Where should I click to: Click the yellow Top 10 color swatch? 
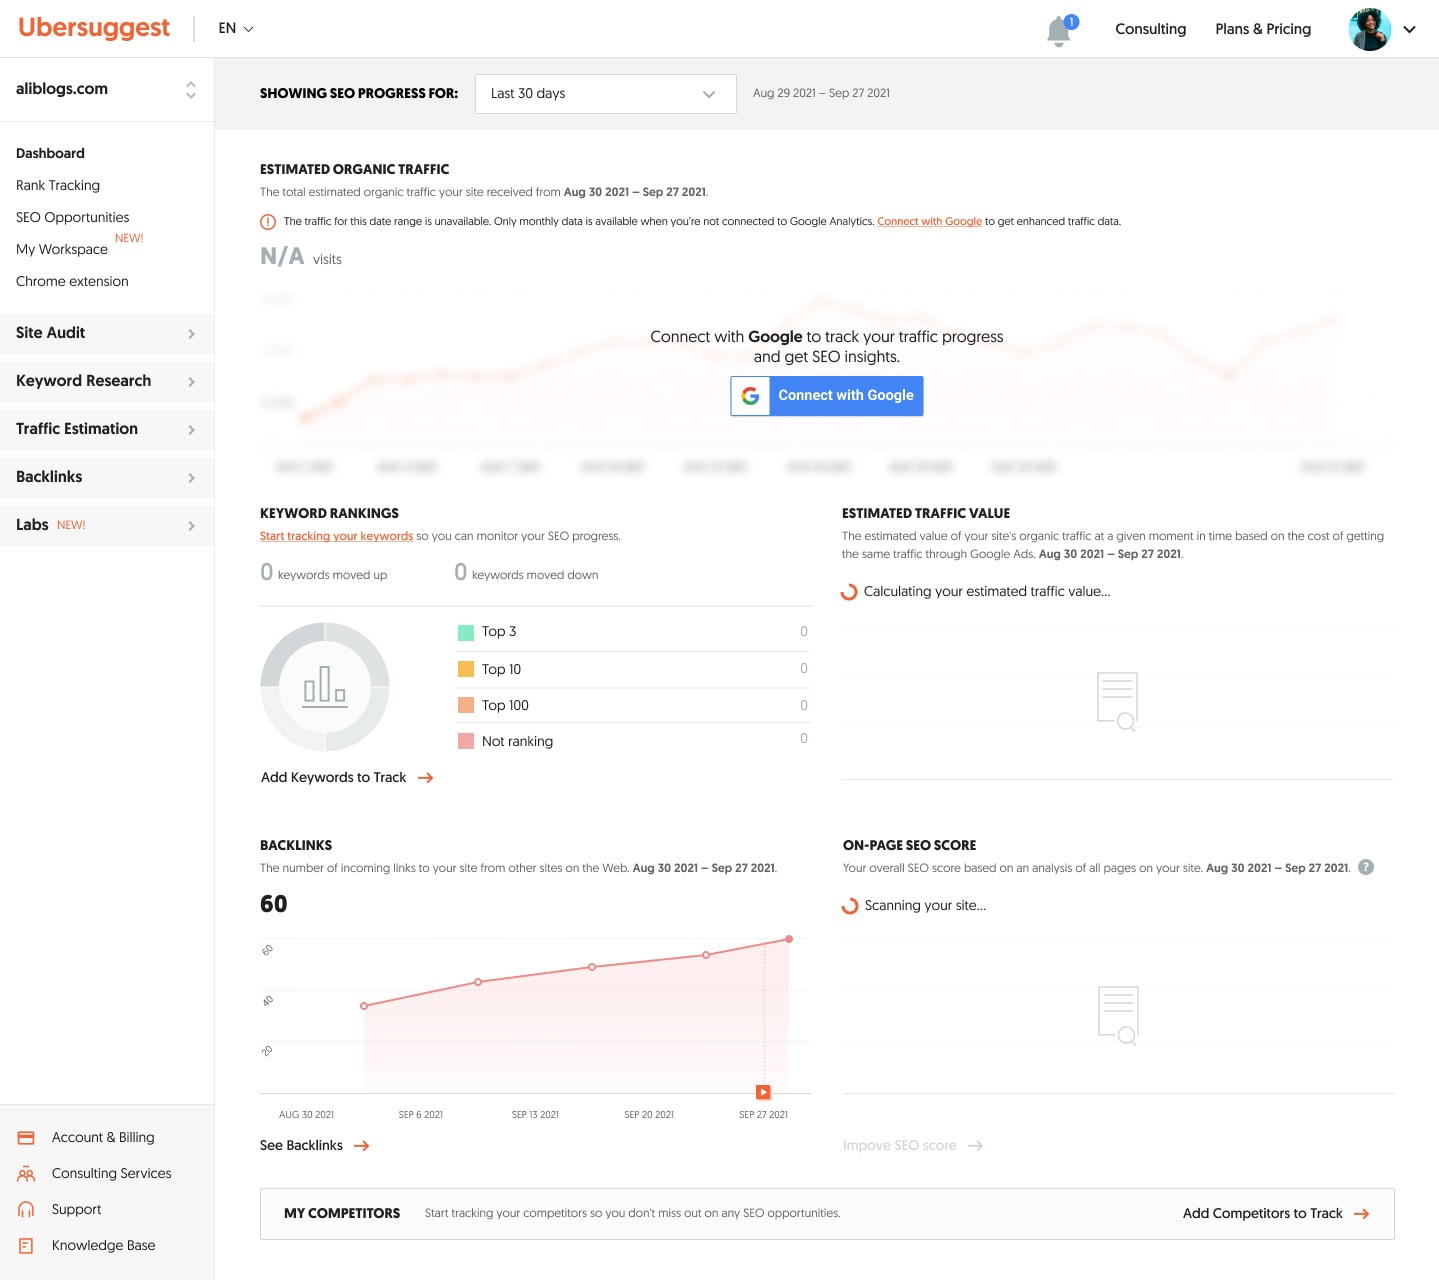pos(466,670)
